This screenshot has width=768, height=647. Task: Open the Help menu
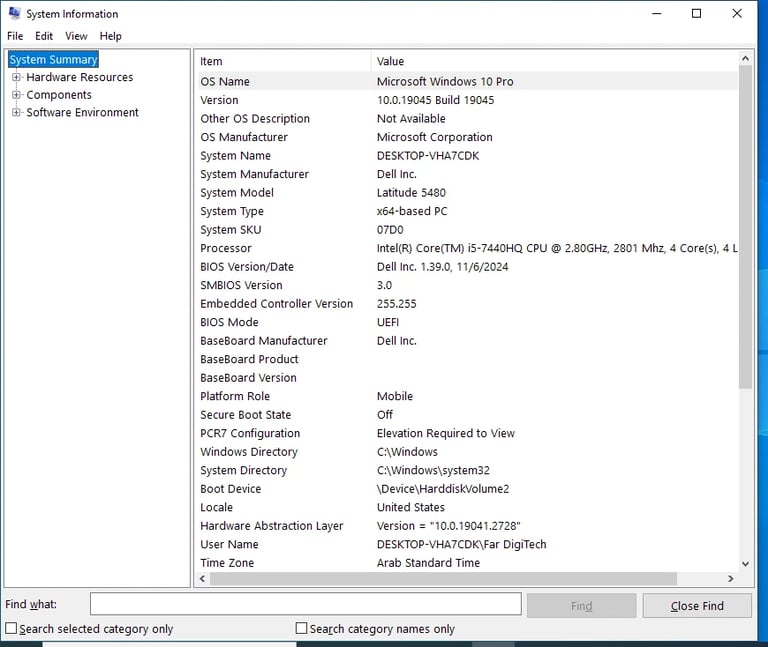(111, 36)
